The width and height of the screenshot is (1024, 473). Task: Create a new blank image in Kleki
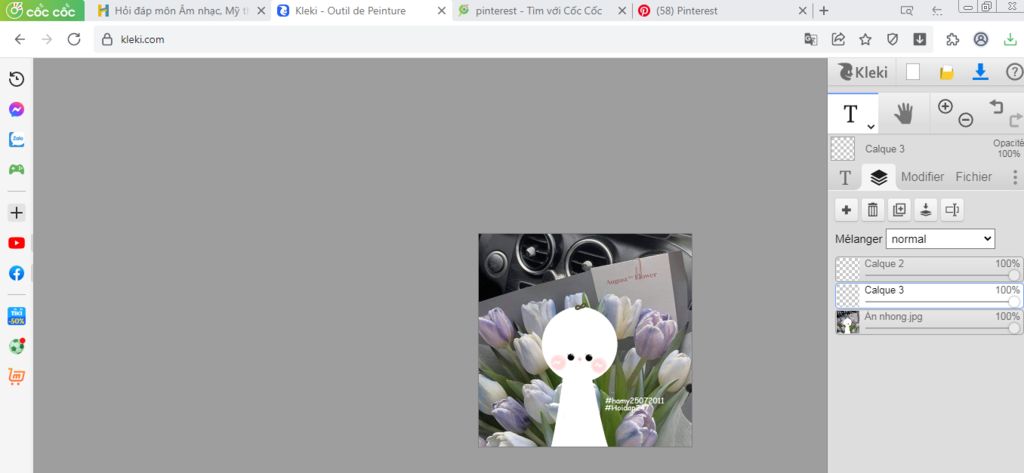[x=913, y=72]
